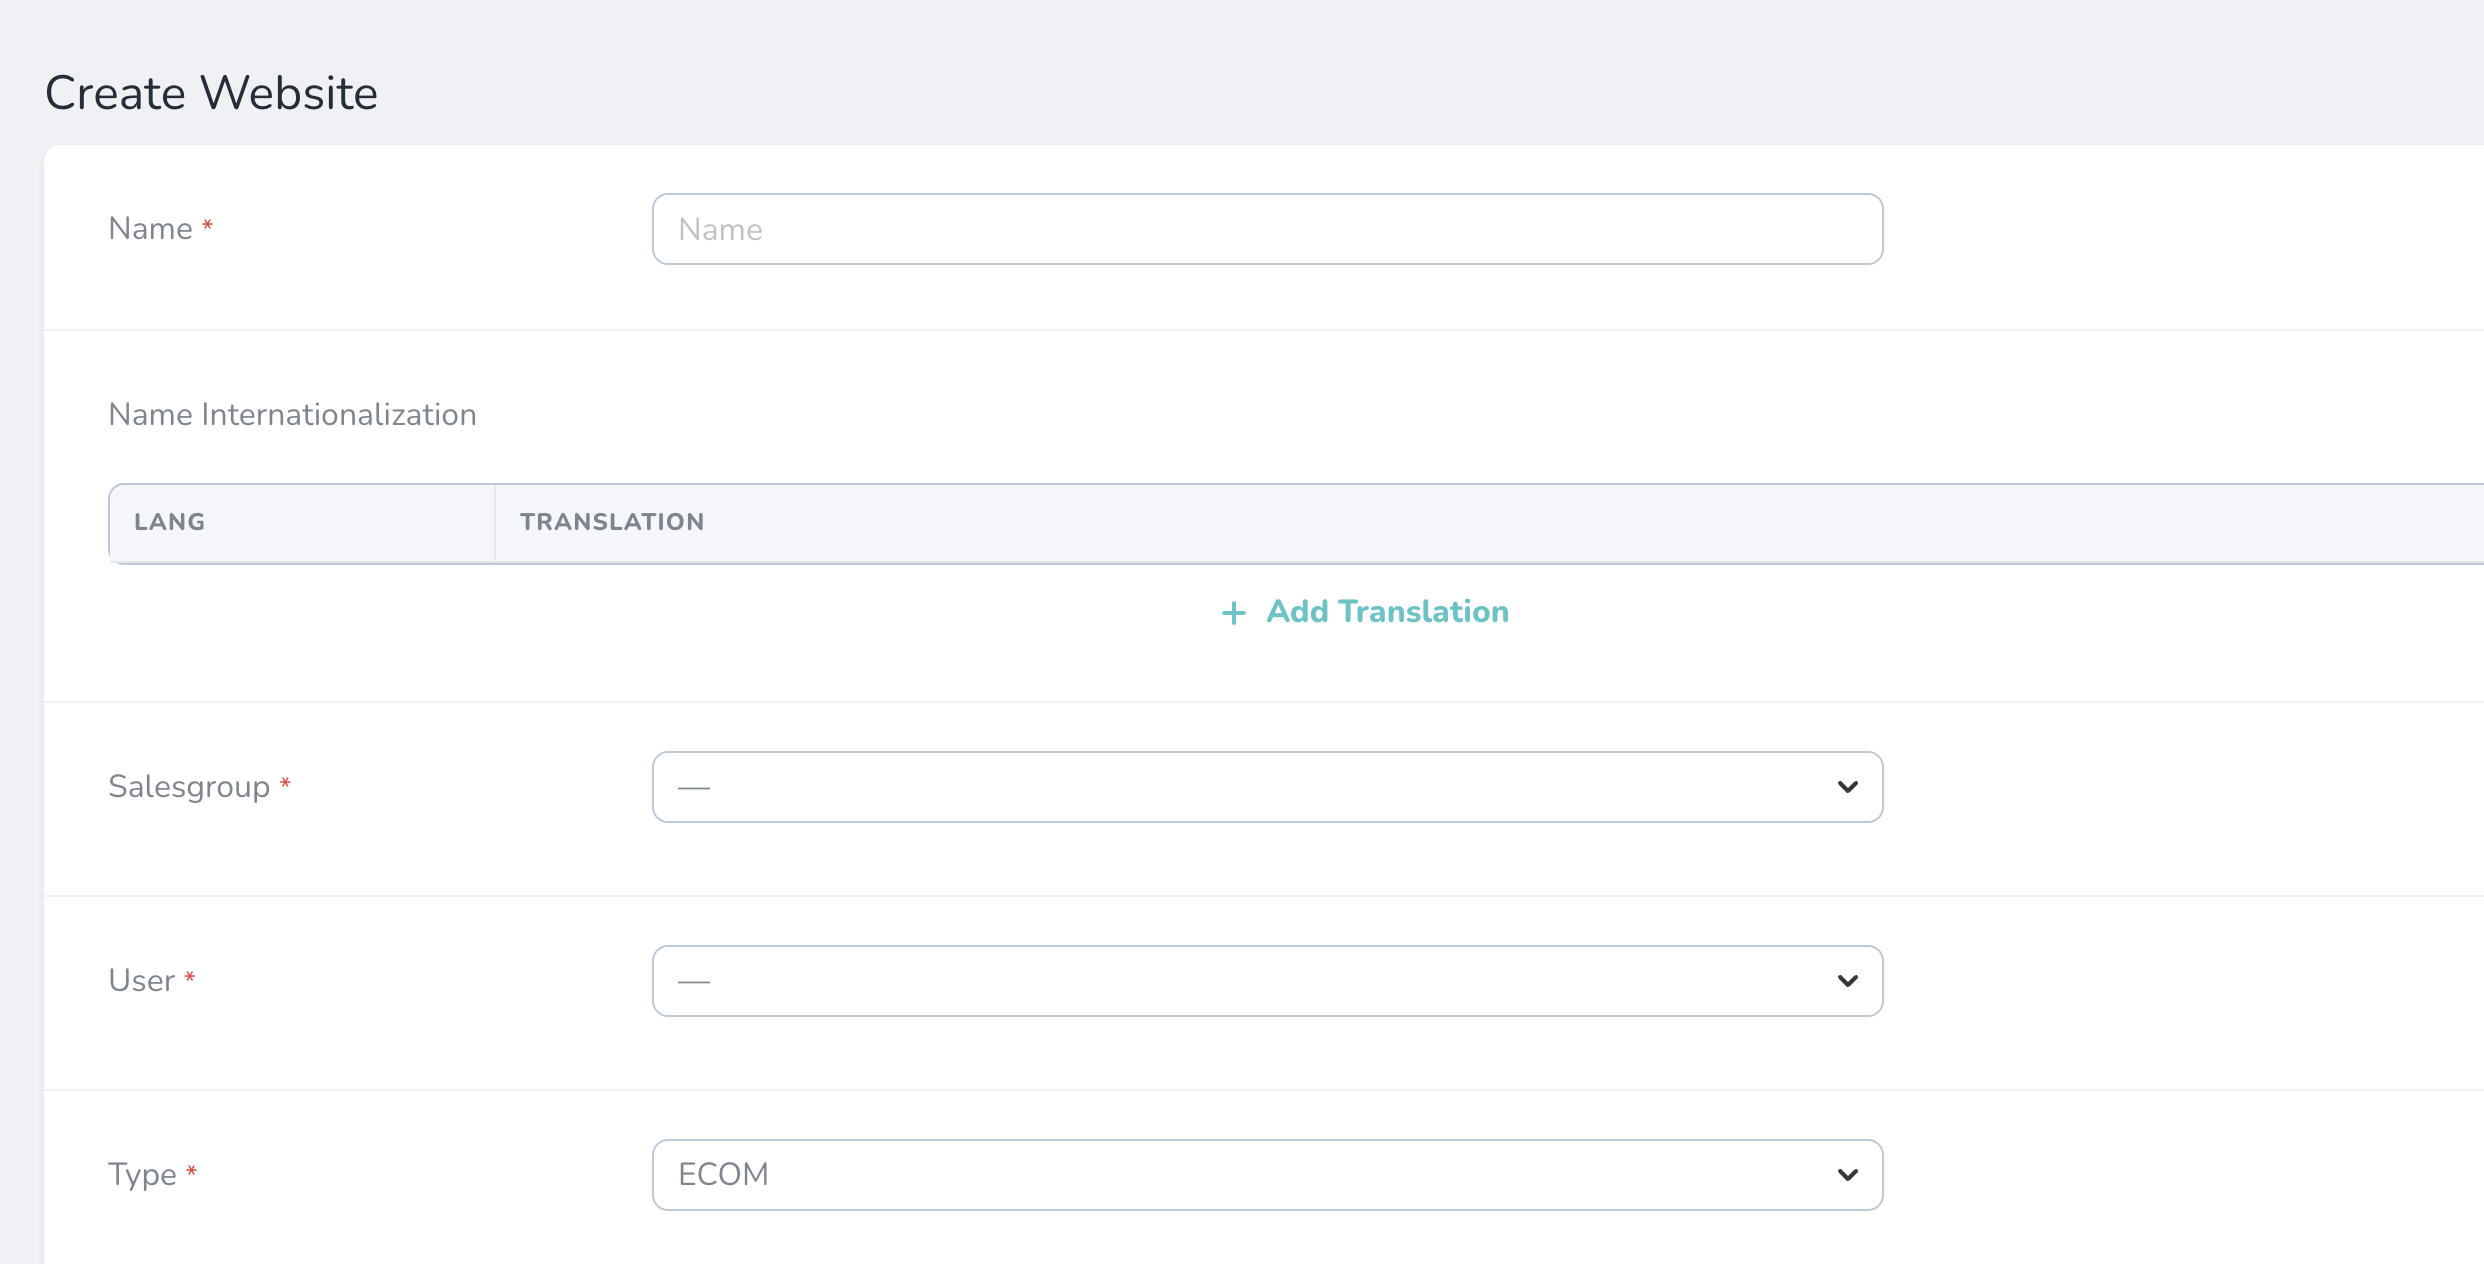Click the User field label

tap(141, 981)
